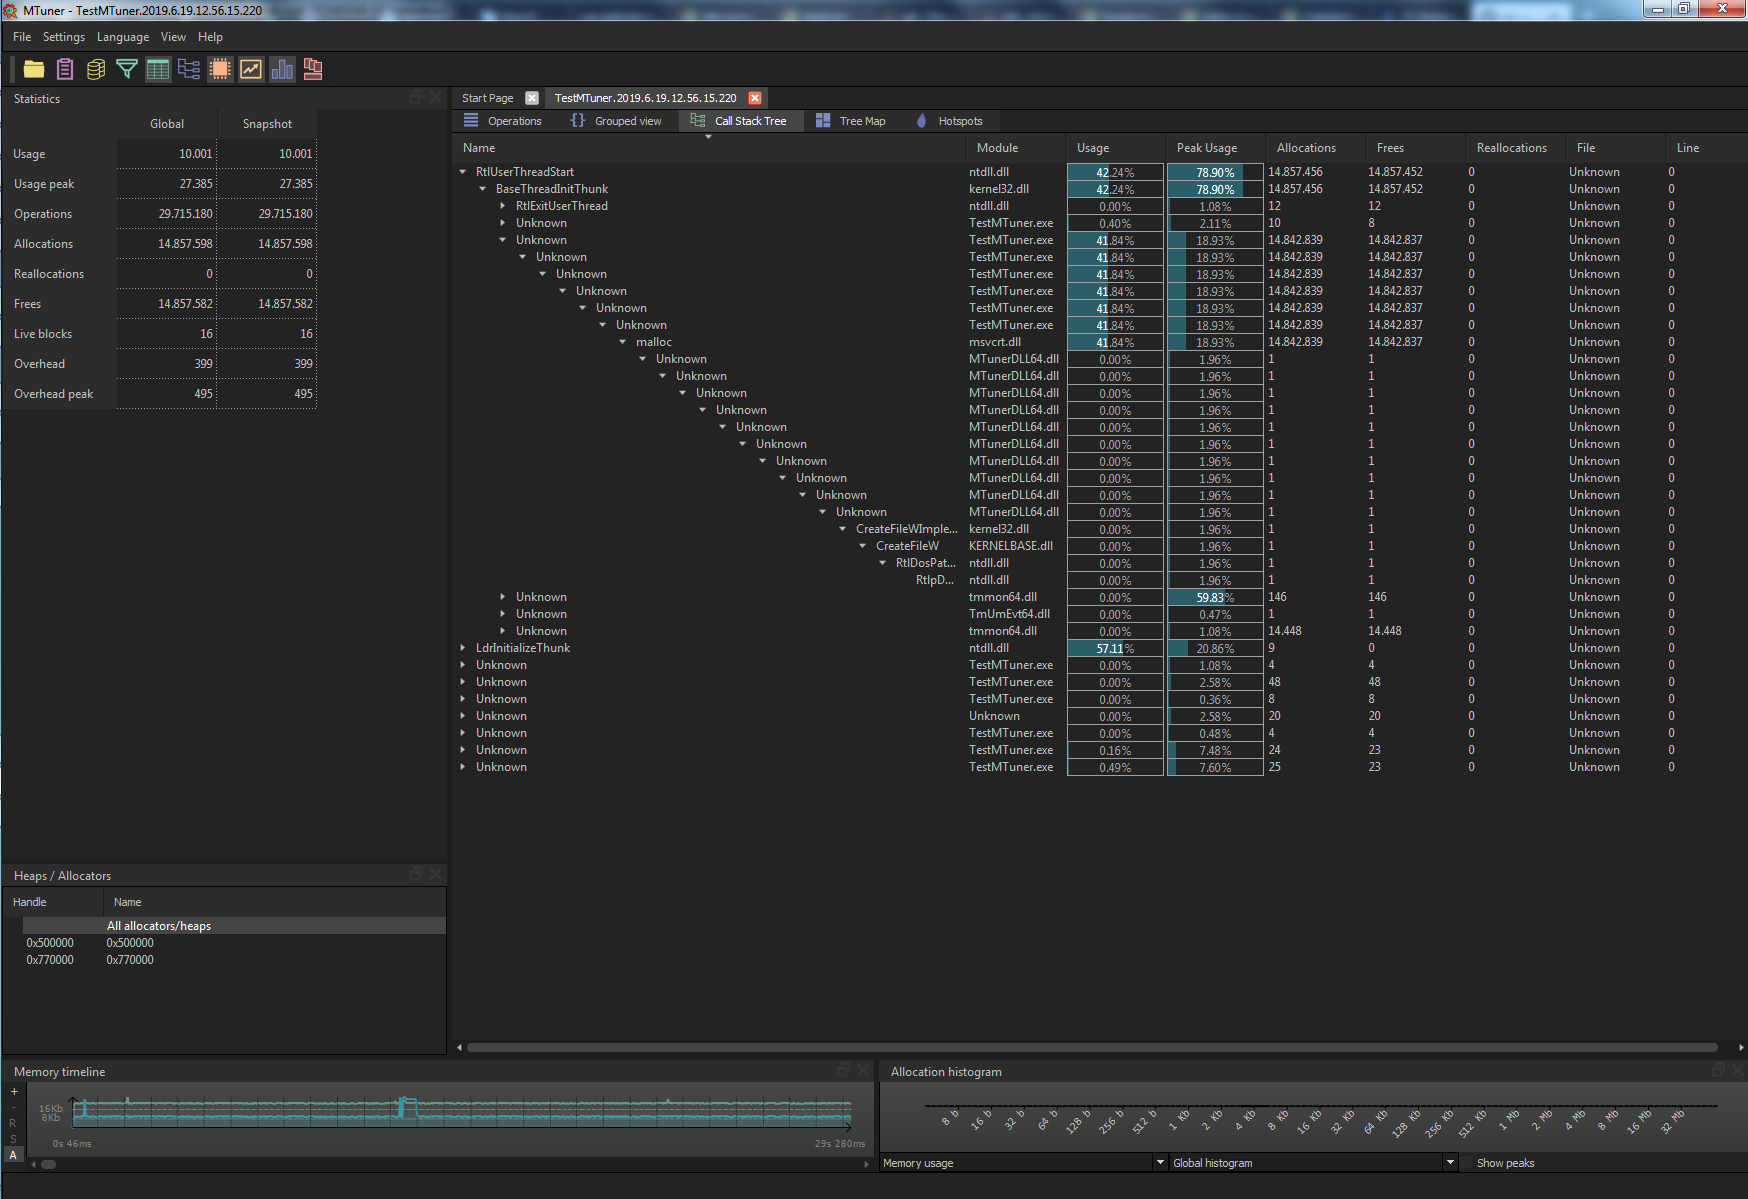Screen dimensions: 1748x1199
Task: Switch to the Start Page tab
Action: click(486, 97)
